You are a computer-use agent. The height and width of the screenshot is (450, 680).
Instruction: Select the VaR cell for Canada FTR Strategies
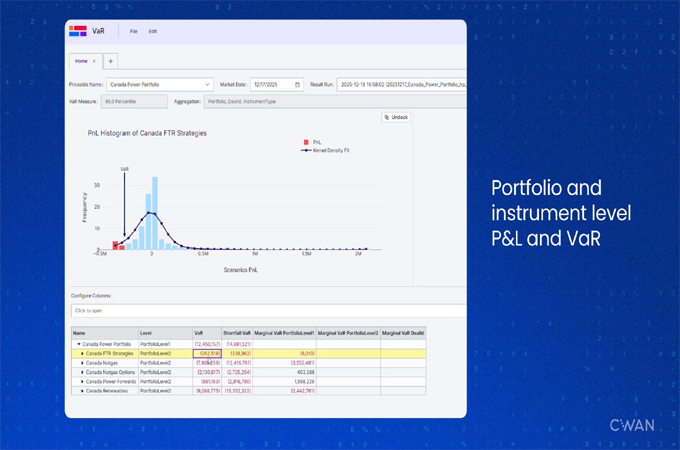(208, 353)
